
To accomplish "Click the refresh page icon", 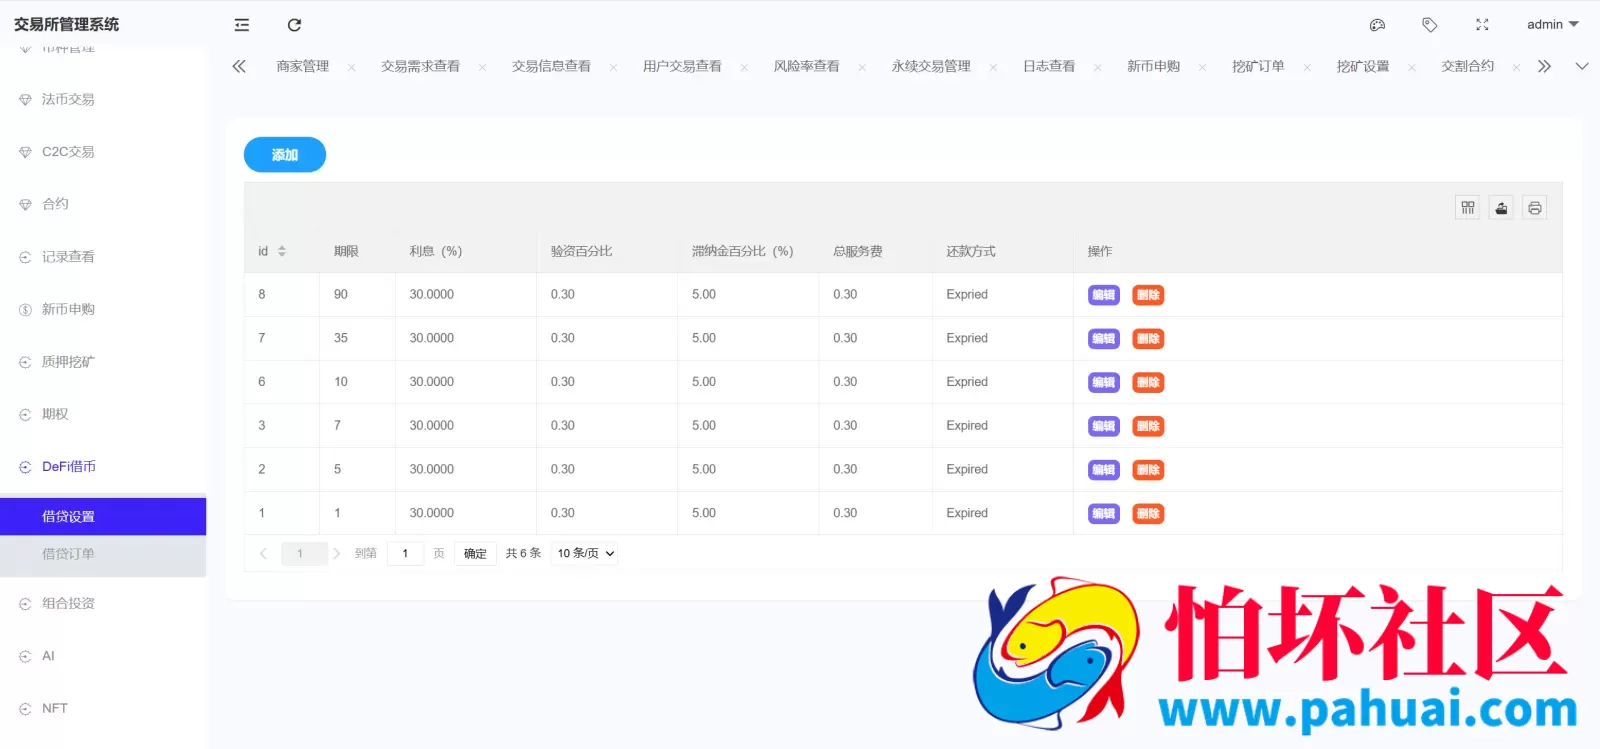I will pyautogui.click(x=294, y=25).
